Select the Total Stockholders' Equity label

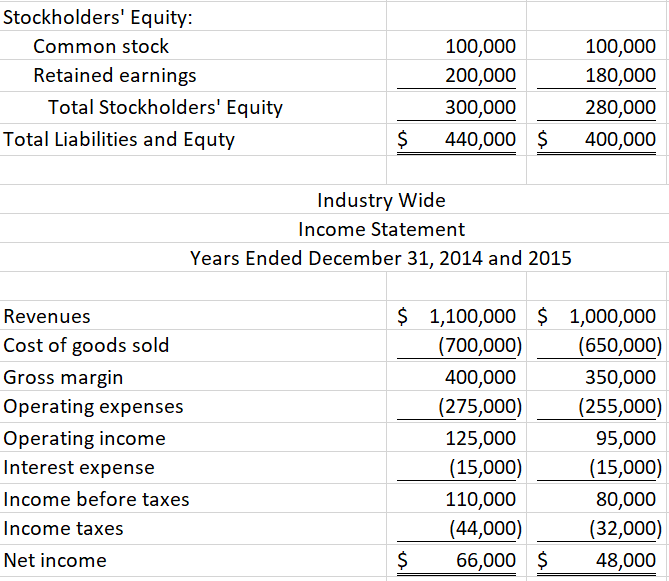click(165, 107)
